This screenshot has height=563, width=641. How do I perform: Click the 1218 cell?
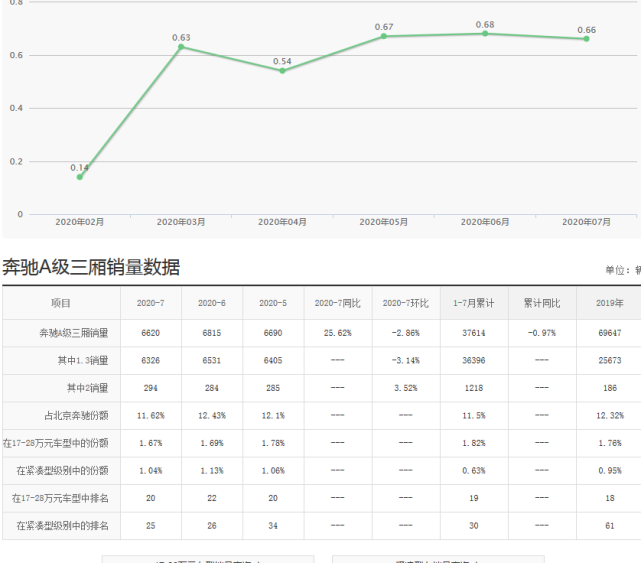(474, 388)
